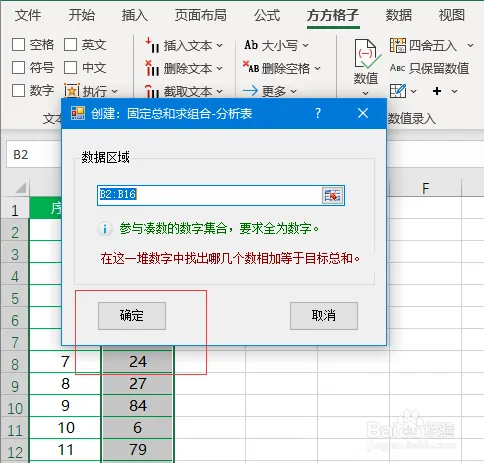Click the 截取文本 icon
The width and height of the screenshot is (484, 463).
click(152, 91)
